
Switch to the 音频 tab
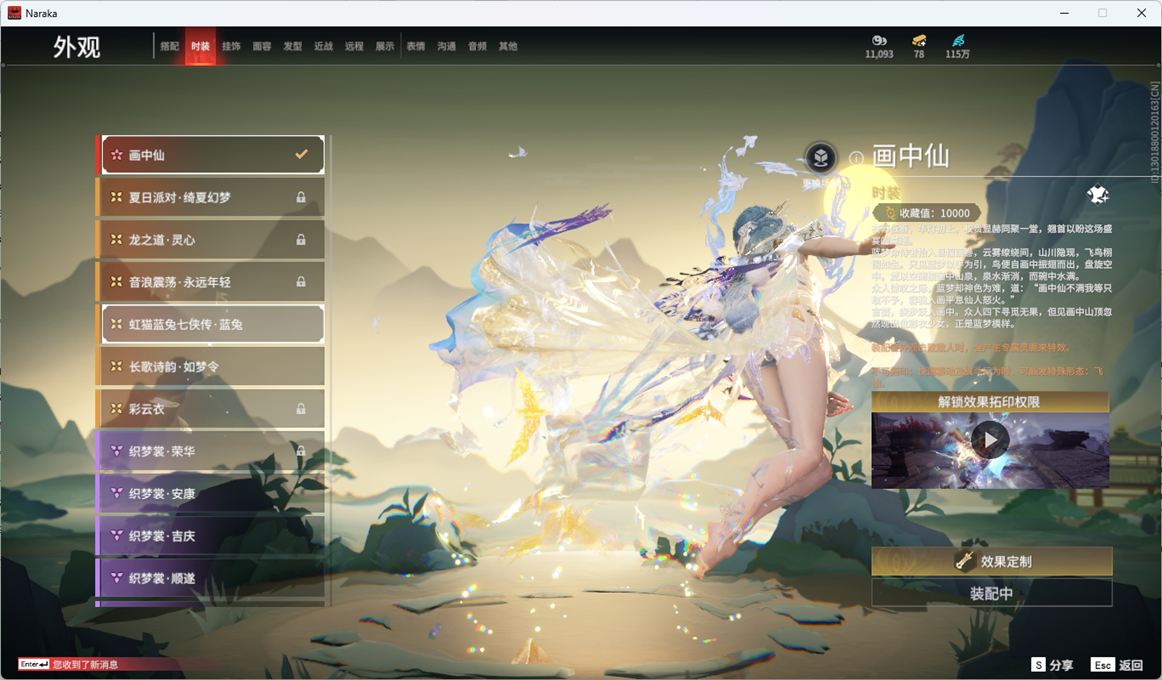tap(477, 46)
